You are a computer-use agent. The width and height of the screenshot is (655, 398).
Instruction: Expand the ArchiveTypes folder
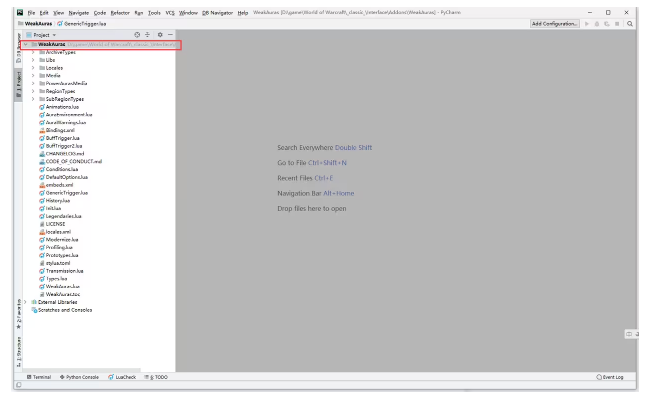tap(33, 52)
